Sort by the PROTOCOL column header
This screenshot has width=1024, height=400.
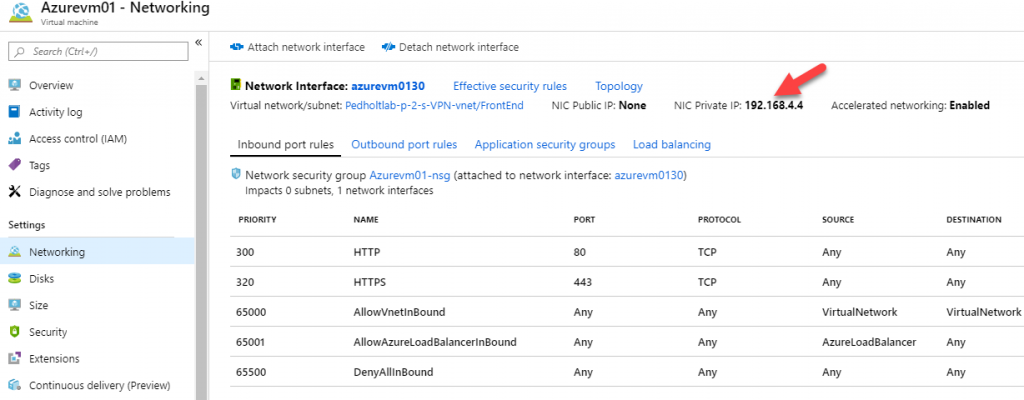[x=719, y=220]
